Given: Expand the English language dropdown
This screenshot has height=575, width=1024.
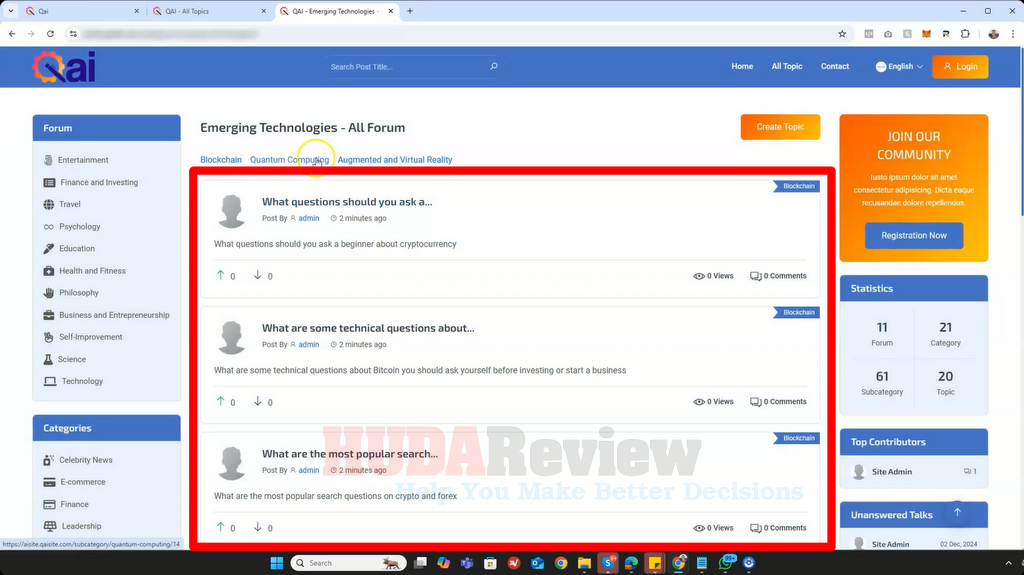Looking at the screenshot, I should [899, 67].
